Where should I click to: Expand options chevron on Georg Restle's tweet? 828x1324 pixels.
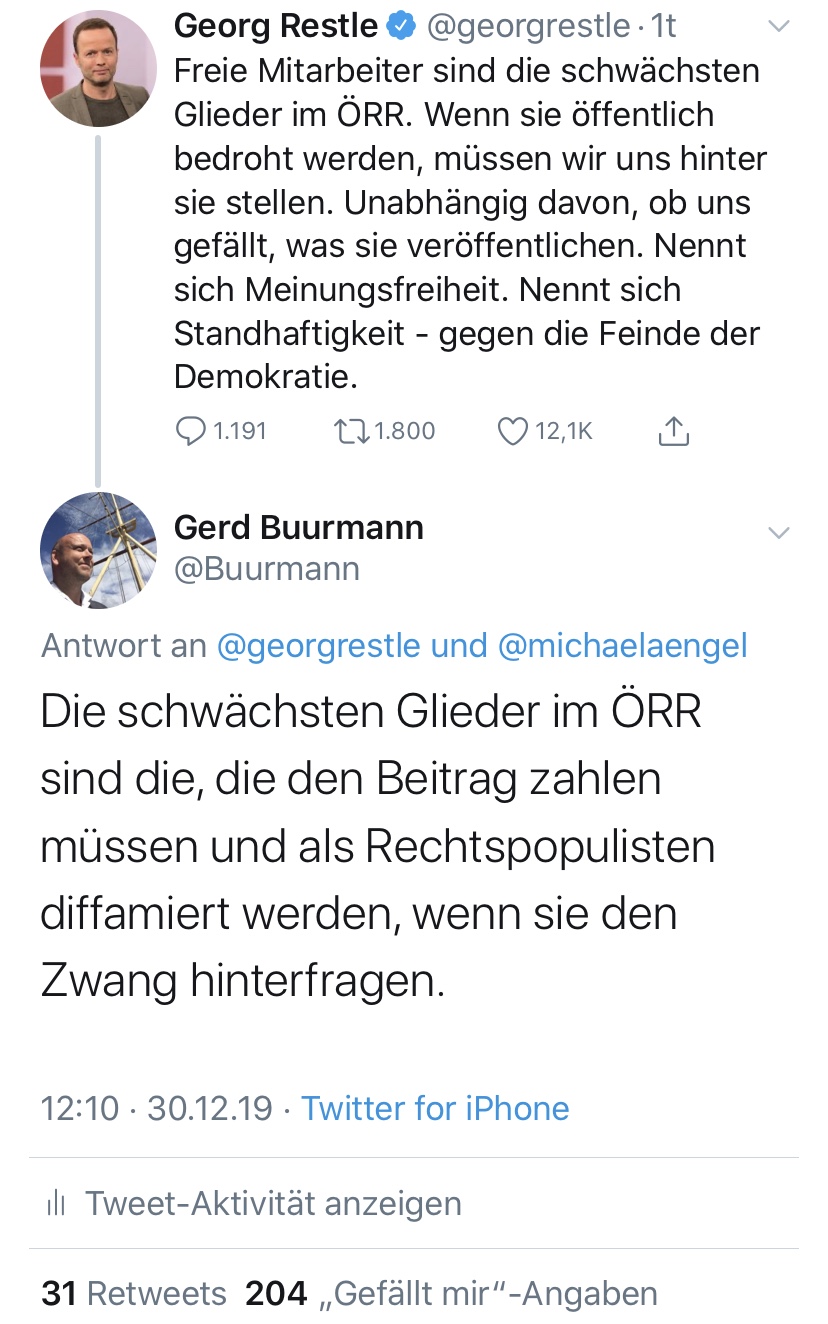coord(777,28)
